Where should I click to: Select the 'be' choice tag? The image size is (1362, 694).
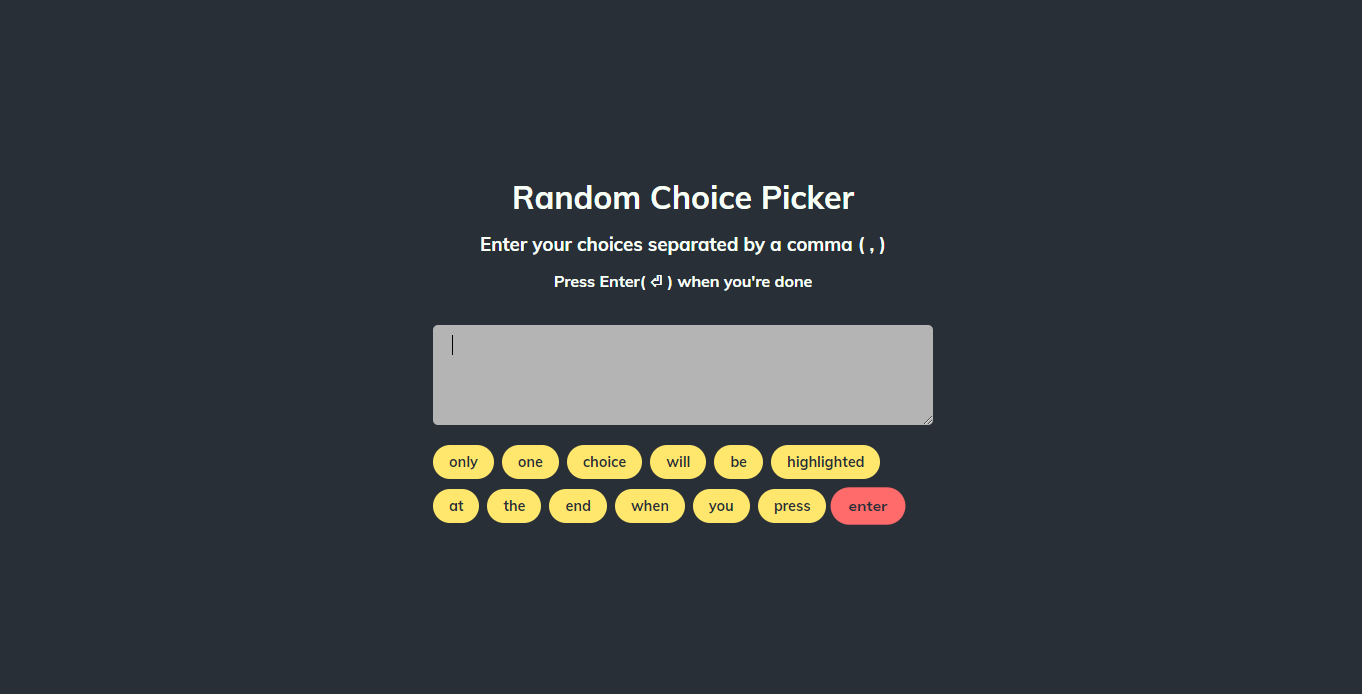pos(738,461)
